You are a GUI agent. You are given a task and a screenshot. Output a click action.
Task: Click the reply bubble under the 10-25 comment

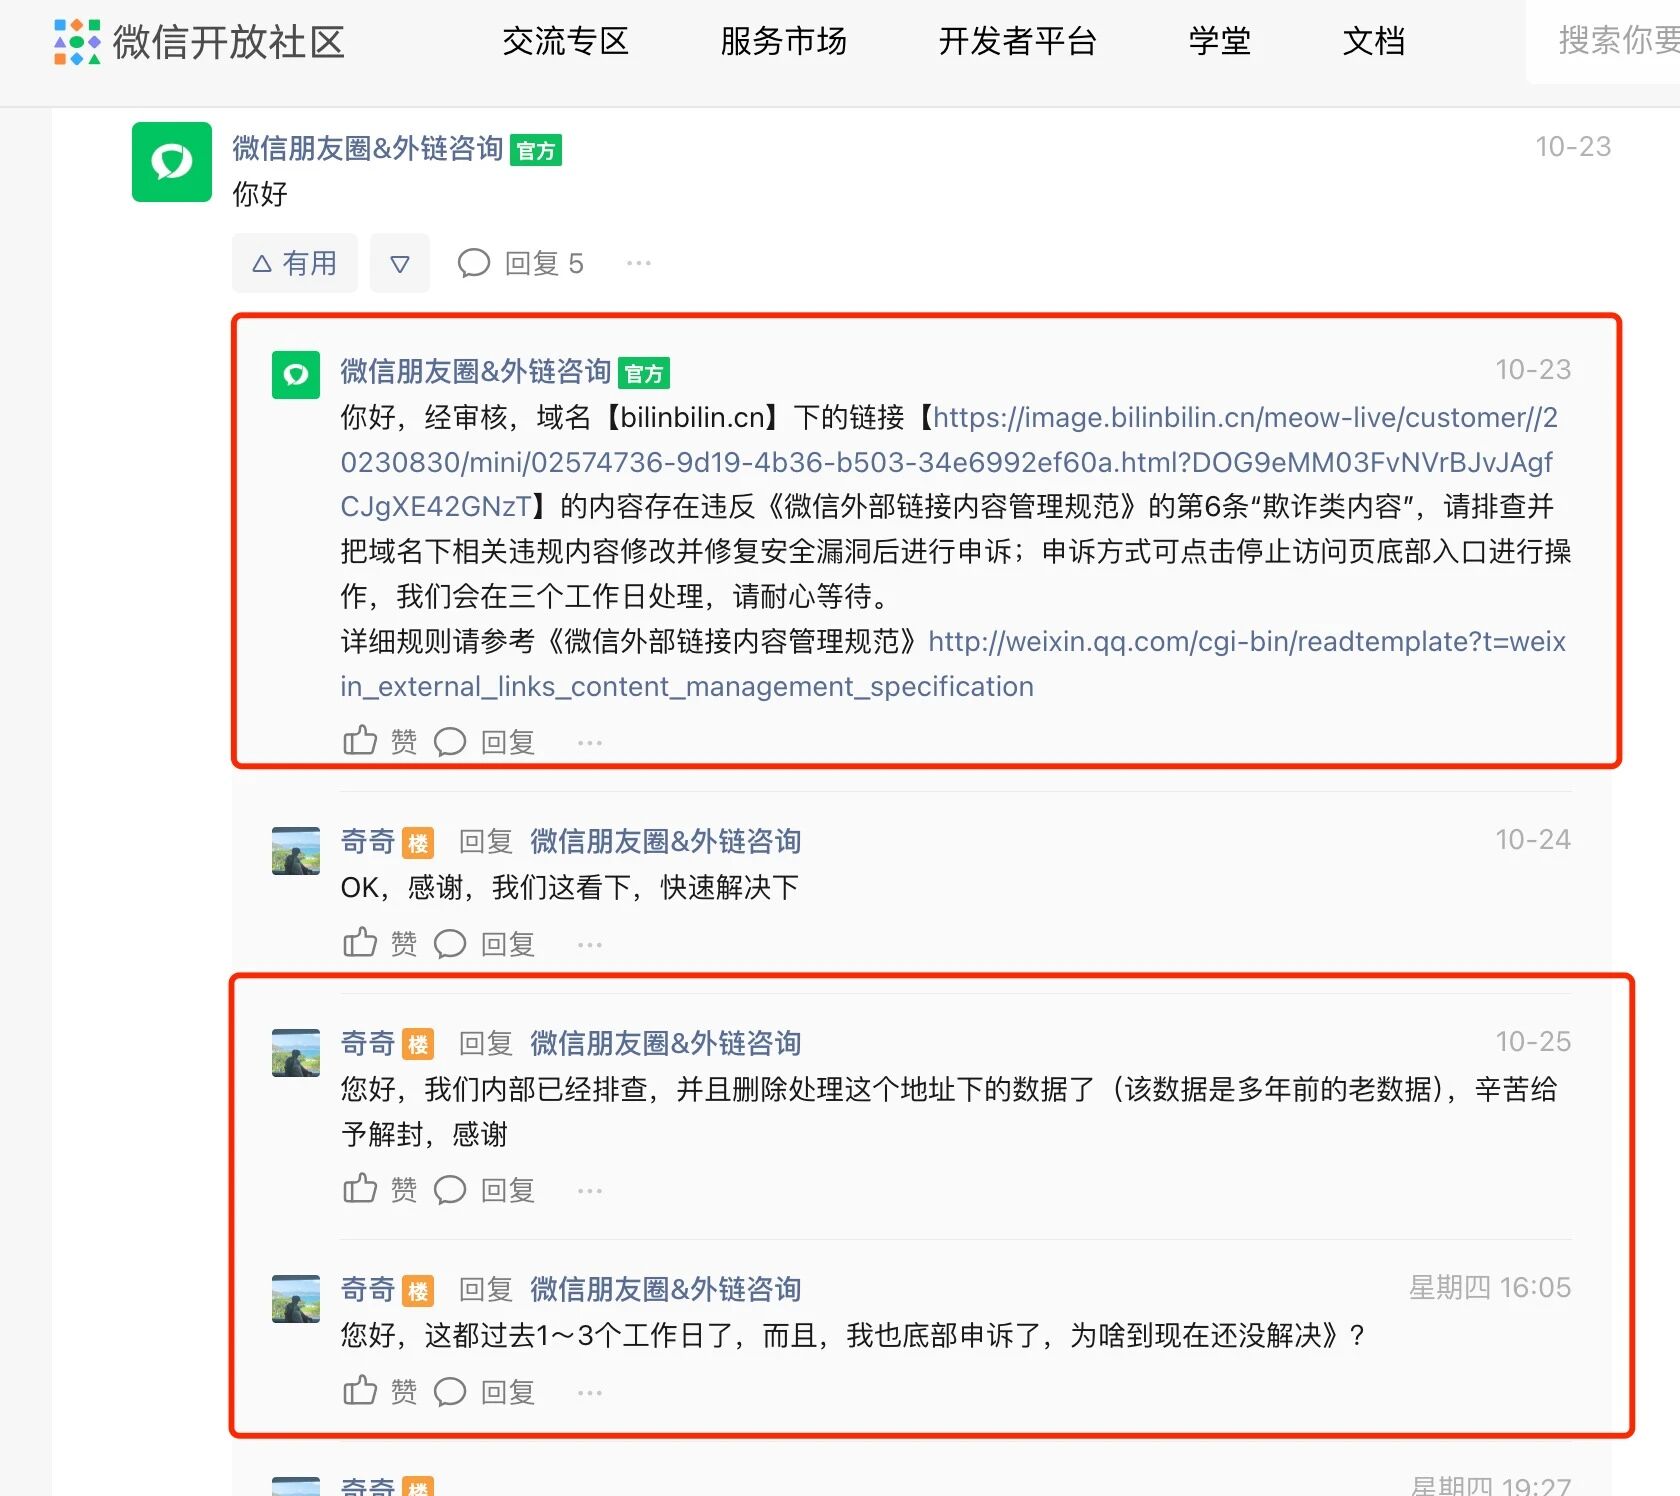(x=450, y=1190)
